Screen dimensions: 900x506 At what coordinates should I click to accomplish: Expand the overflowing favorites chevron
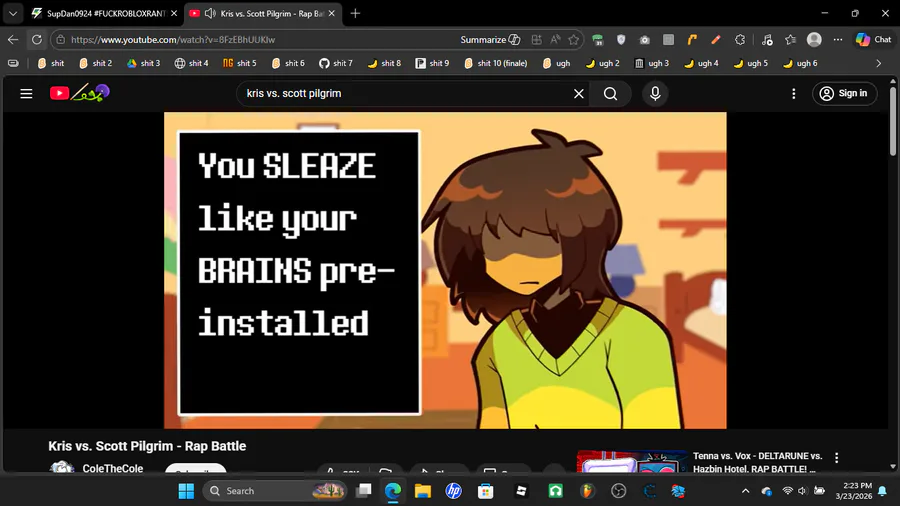point(879,63)
